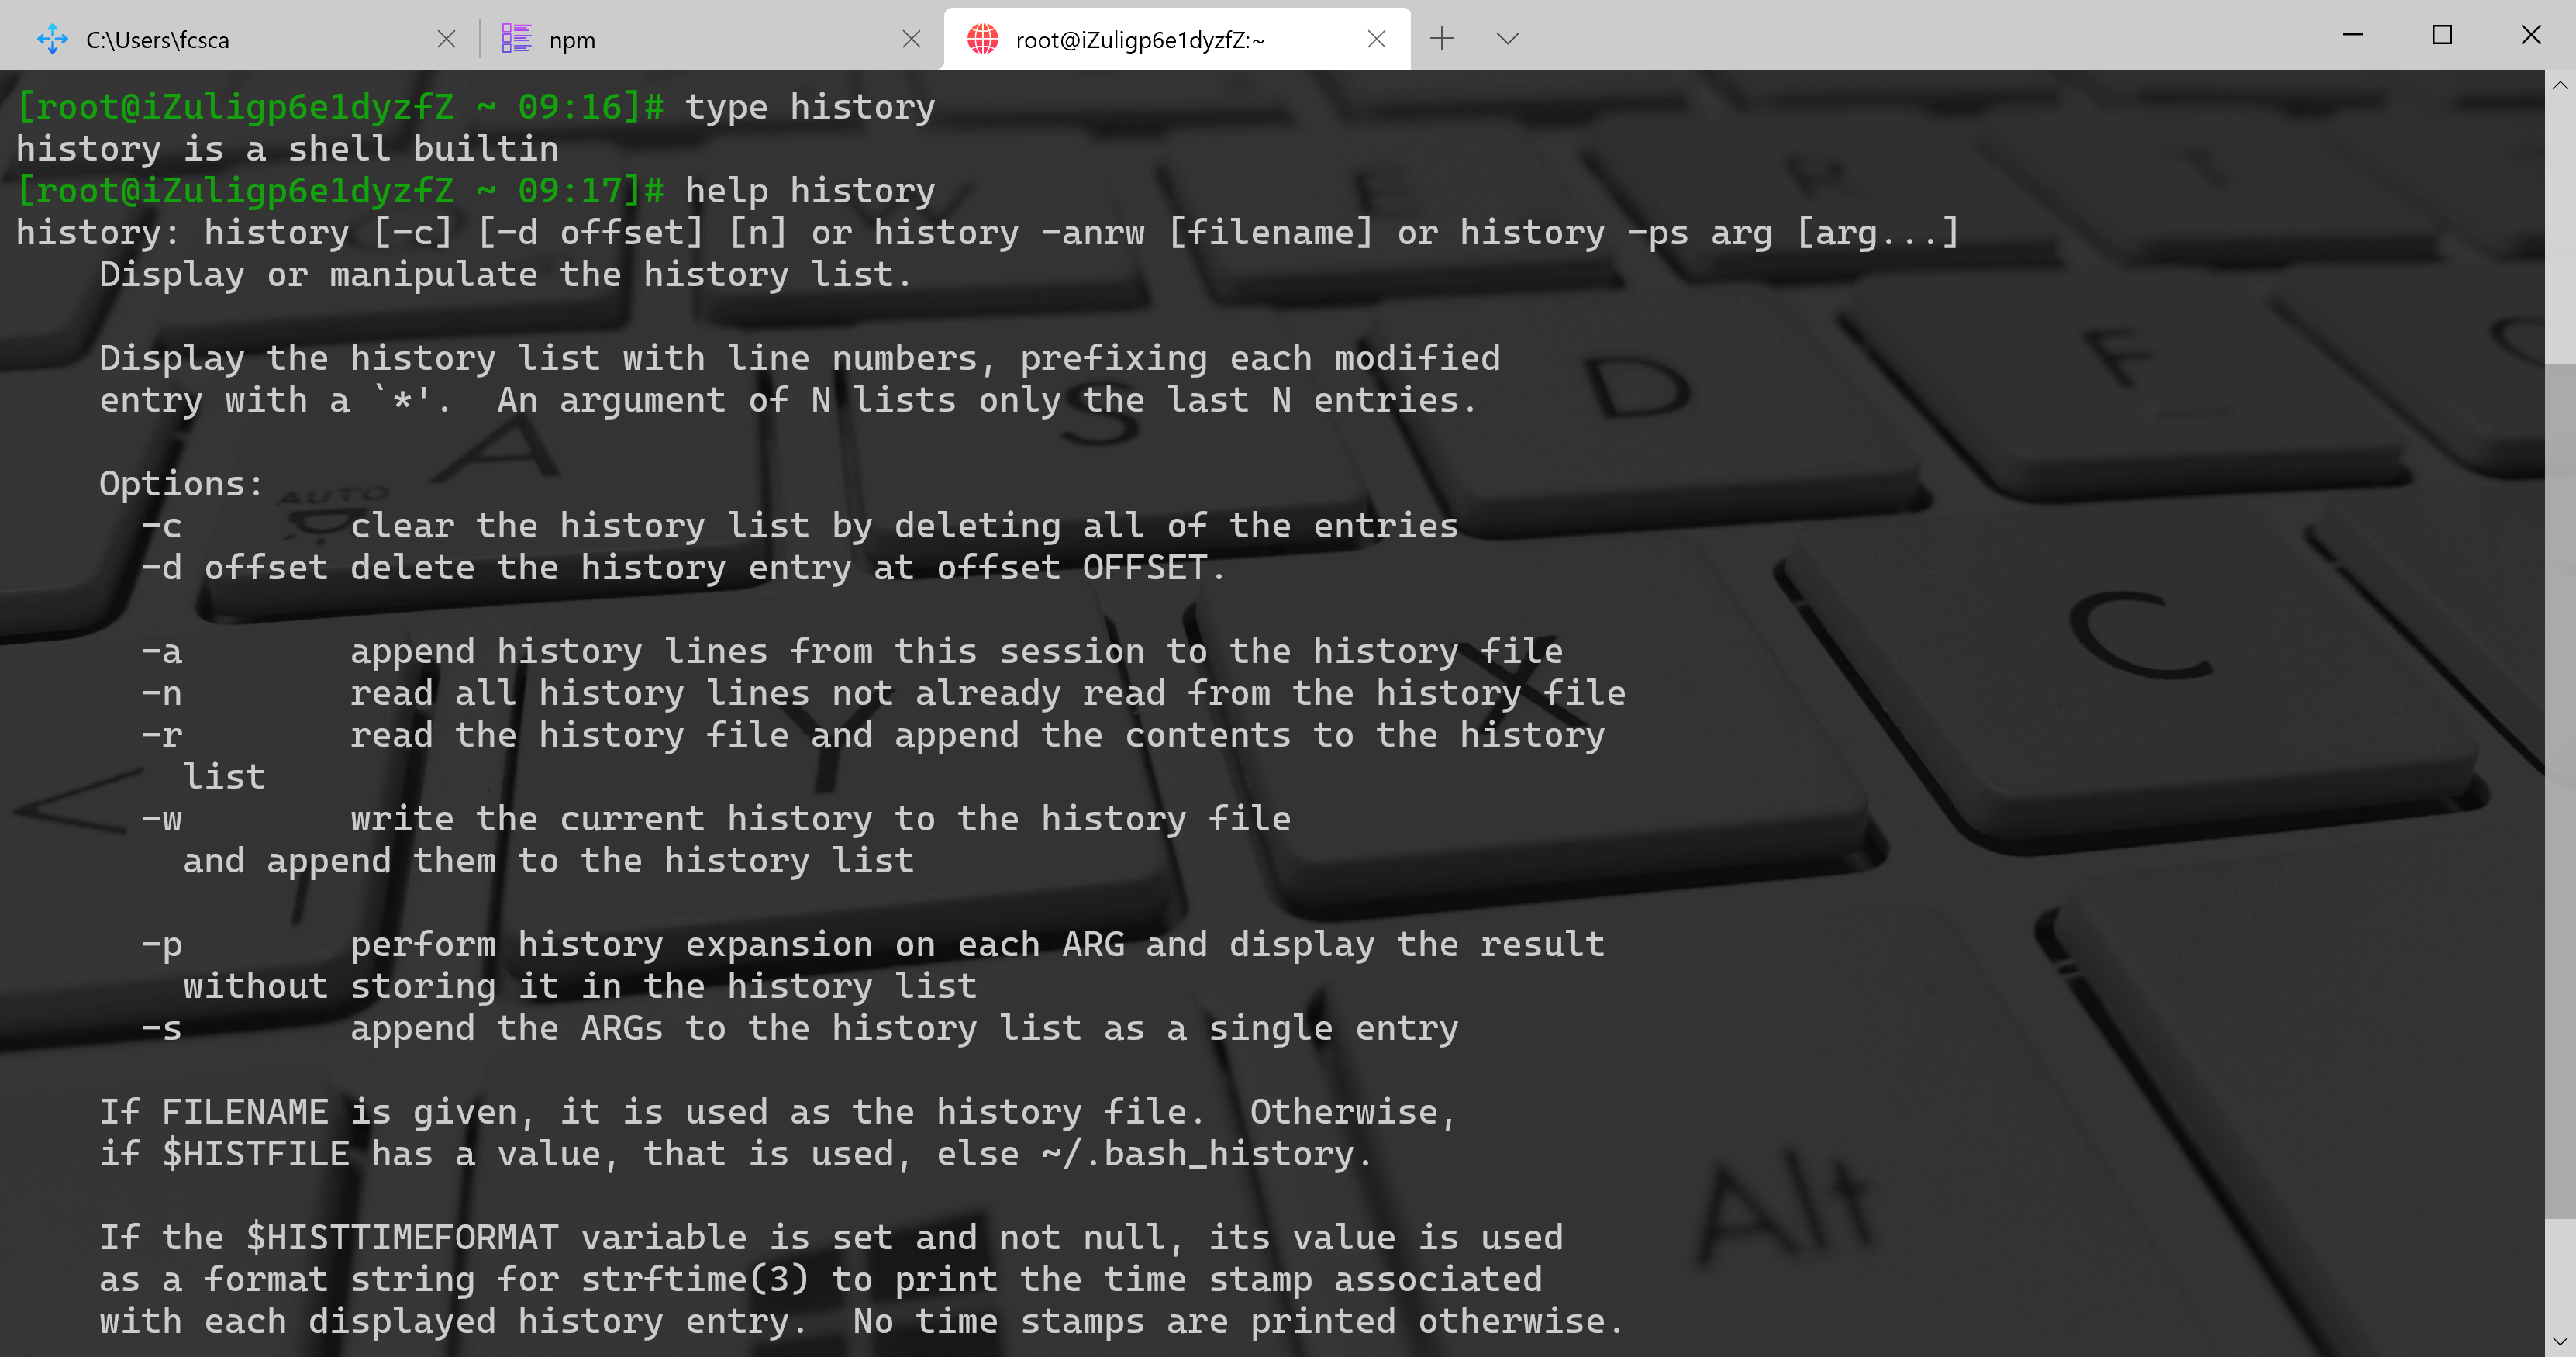The image size is (2576, 1357).
Task: Close the terminal window
Action: click(x=2531, y=35)
